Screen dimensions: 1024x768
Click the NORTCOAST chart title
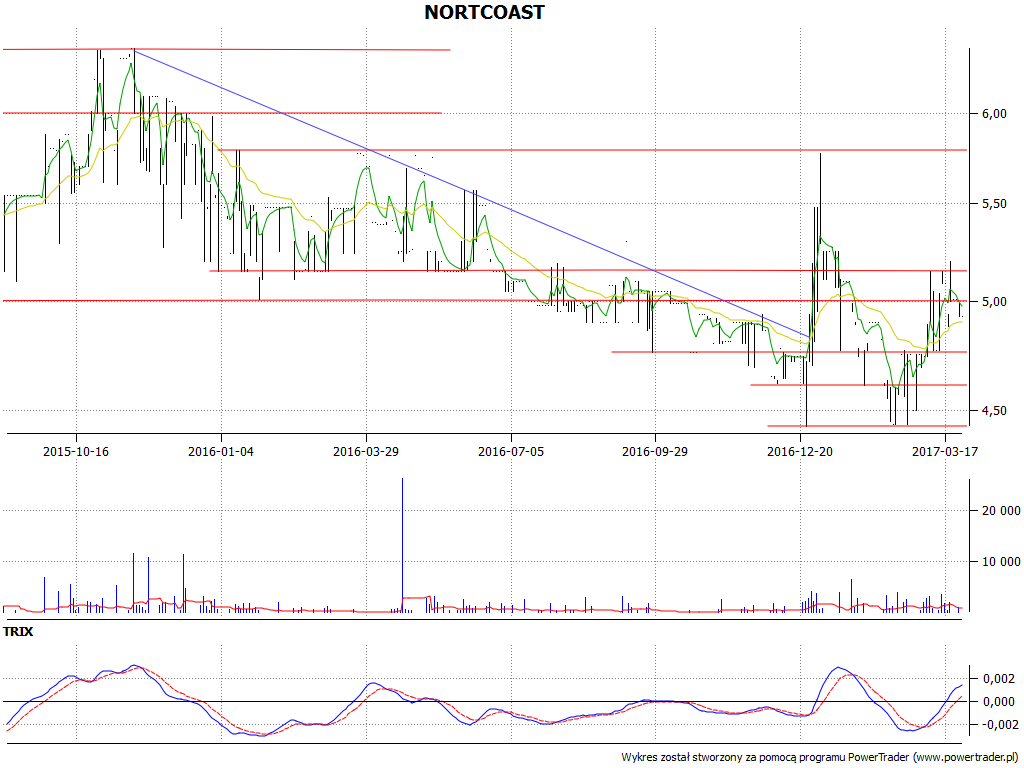(484, 12)
